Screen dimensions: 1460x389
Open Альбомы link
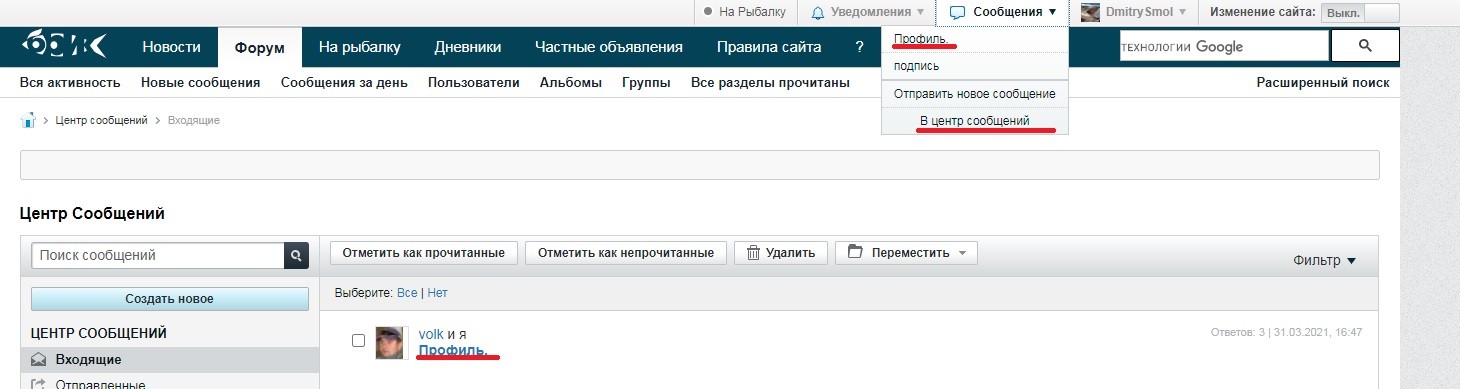click(571, 83)
